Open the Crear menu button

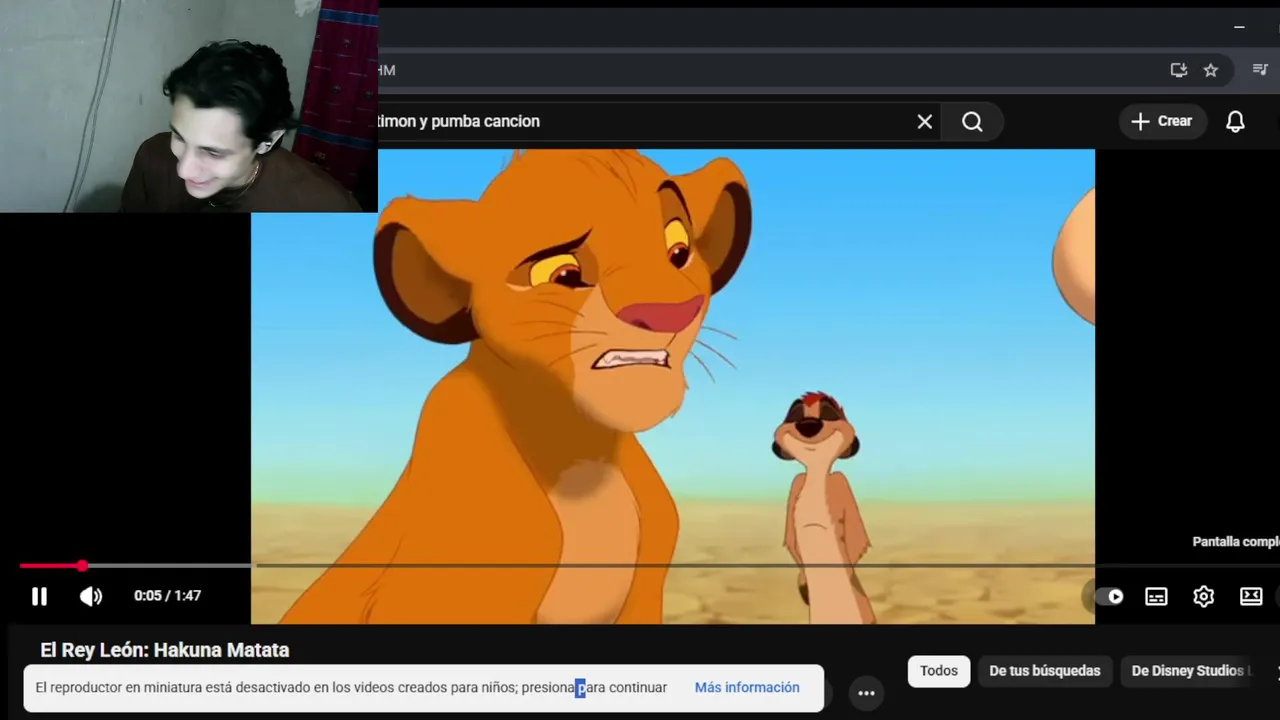1162,121
